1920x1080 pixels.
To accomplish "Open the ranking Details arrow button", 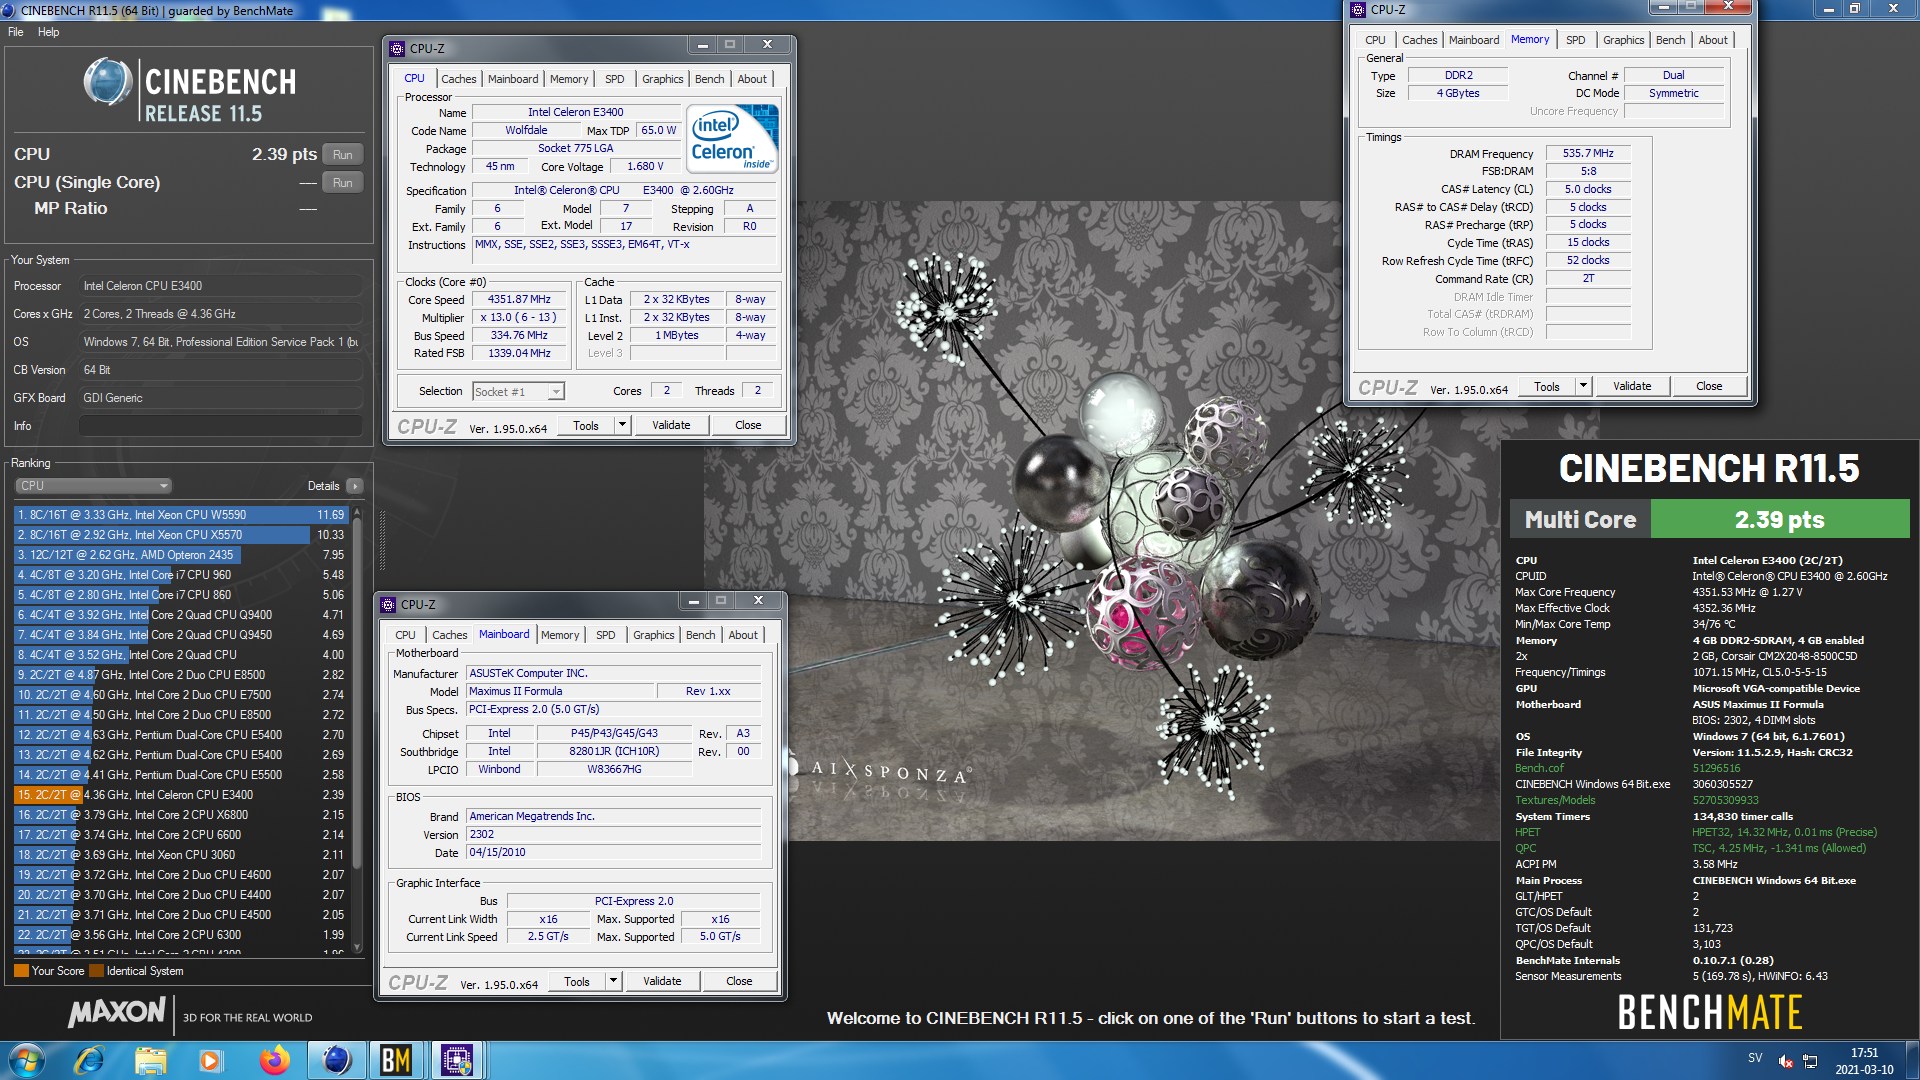I will 354,486.
